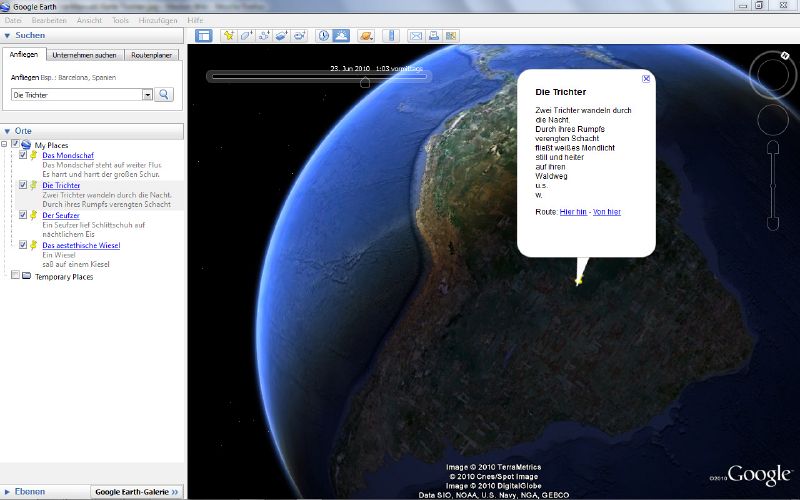The width and height of the screenshot is (800, 500).
Task: Click the view in Google Maps icon
Action: (451, 35)
